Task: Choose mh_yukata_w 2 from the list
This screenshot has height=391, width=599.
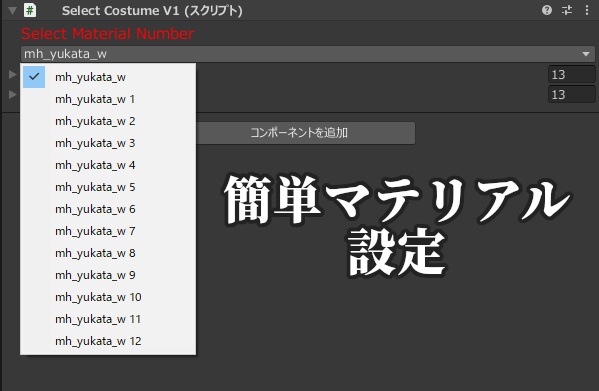Action: (x=108, y=121)
